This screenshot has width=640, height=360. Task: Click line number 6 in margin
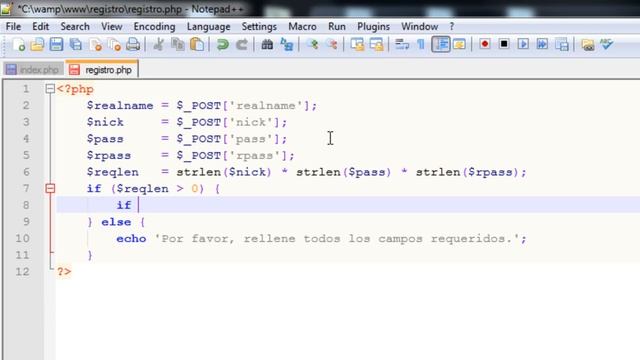pos(26,172)
